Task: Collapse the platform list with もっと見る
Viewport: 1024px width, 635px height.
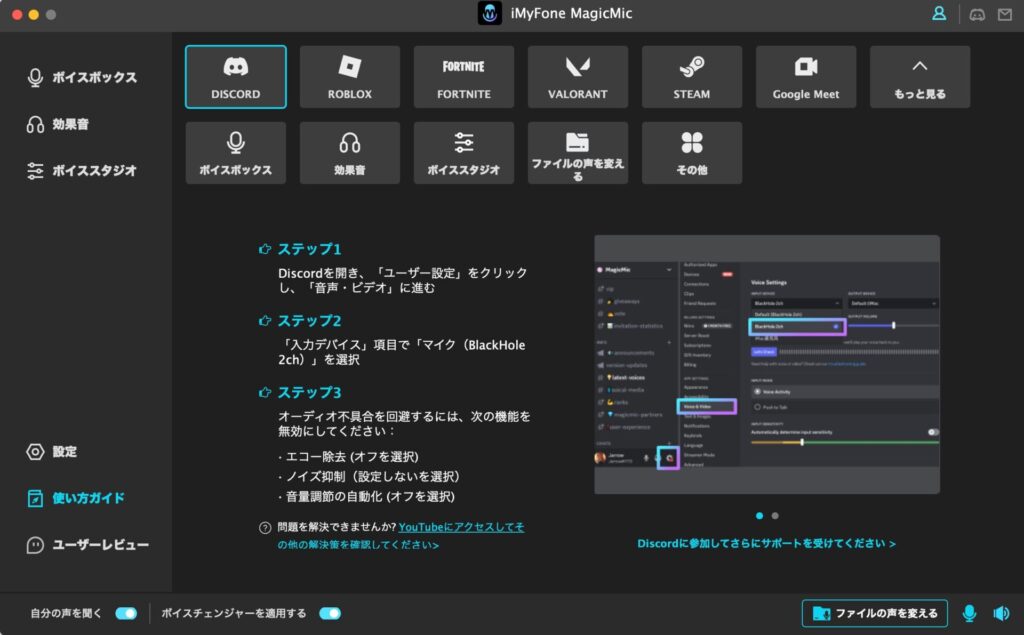Action: (x=920, y=77)
